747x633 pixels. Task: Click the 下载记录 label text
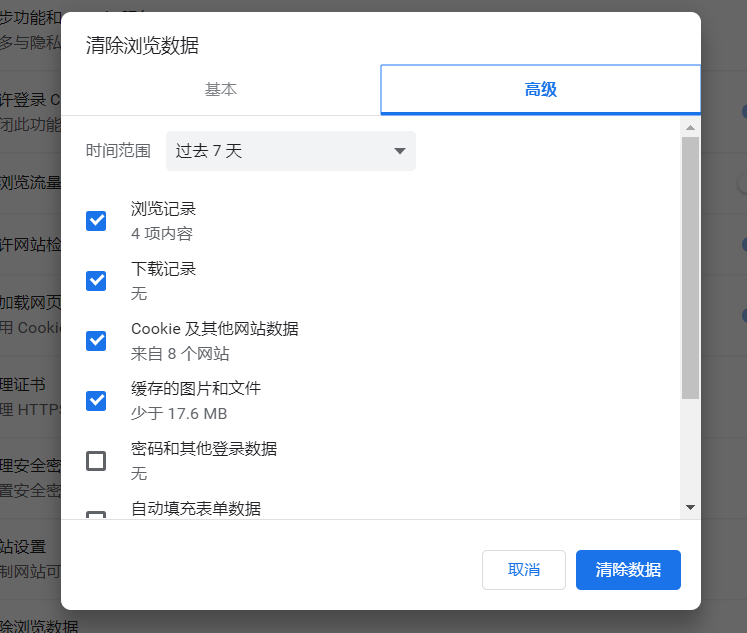[163, 269]
